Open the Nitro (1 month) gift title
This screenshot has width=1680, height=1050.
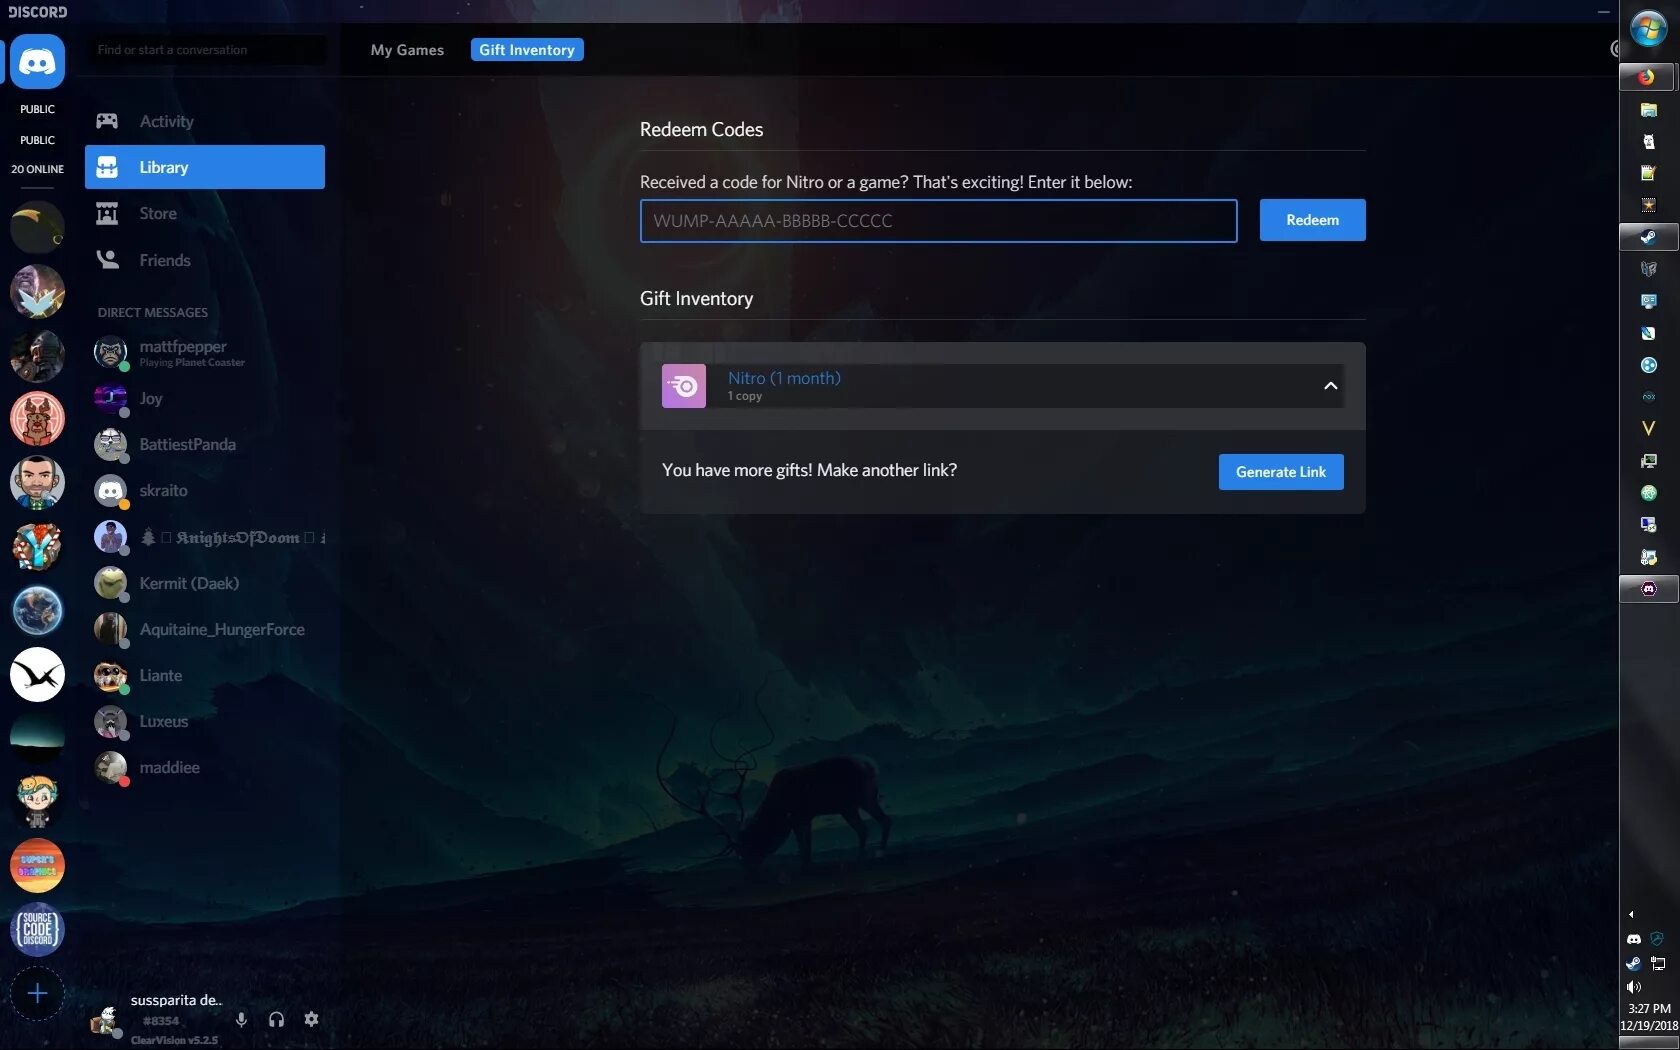[784, 378]
